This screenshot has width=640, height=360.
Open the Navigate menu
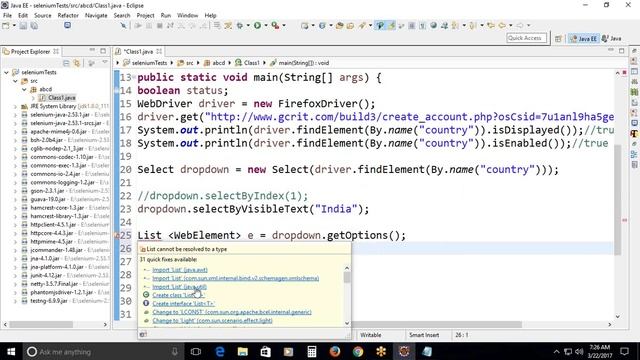coord(96,16)
